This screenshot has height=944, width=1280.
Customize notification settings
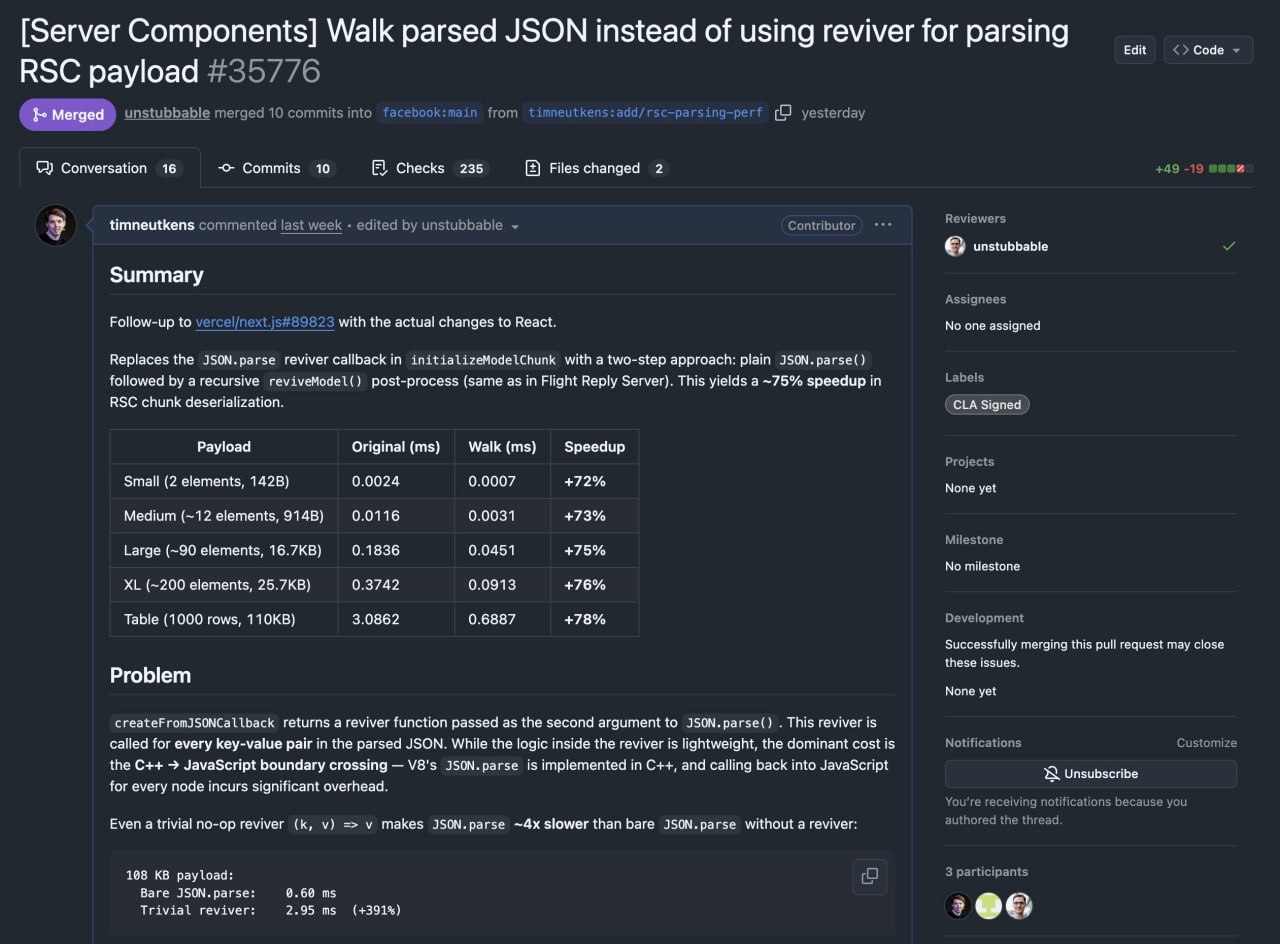pos(1206,743)
